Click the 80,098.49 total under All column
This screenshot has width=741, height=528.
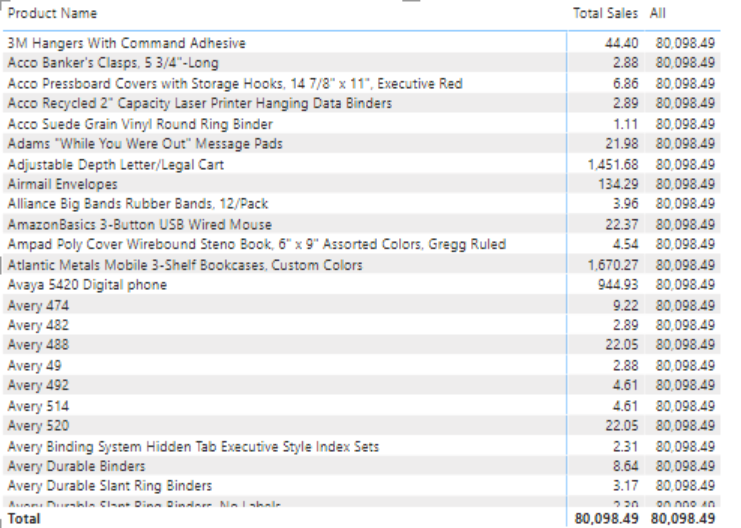(x=683, y=519)
